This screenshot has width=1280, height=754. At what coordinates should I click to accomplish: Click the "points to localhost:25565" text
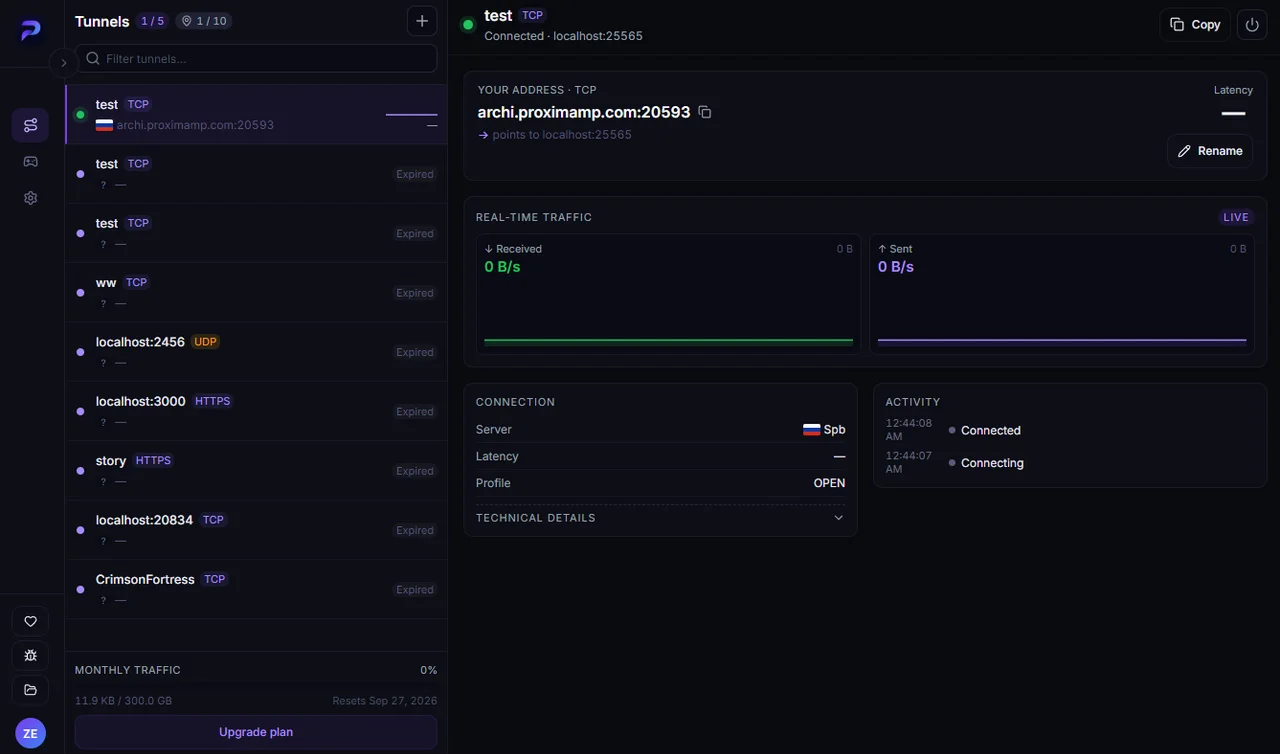562,135
